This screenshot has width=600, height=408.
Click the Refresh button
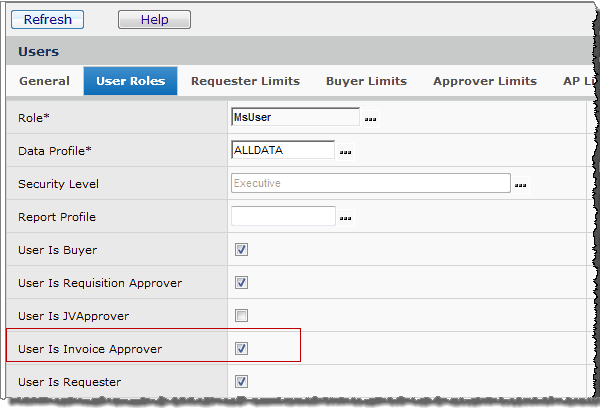pyautogui.click(x=47, y=19)
